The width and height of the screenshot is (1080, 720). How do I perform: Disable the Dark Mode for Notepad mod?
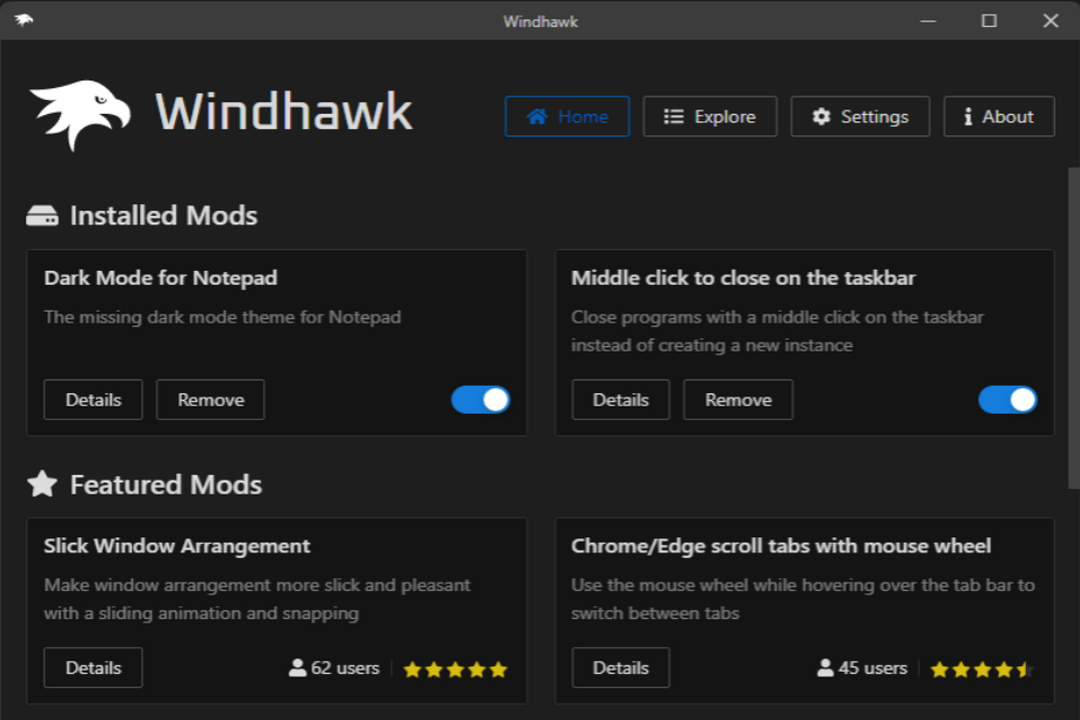click(x=480, y=399)
